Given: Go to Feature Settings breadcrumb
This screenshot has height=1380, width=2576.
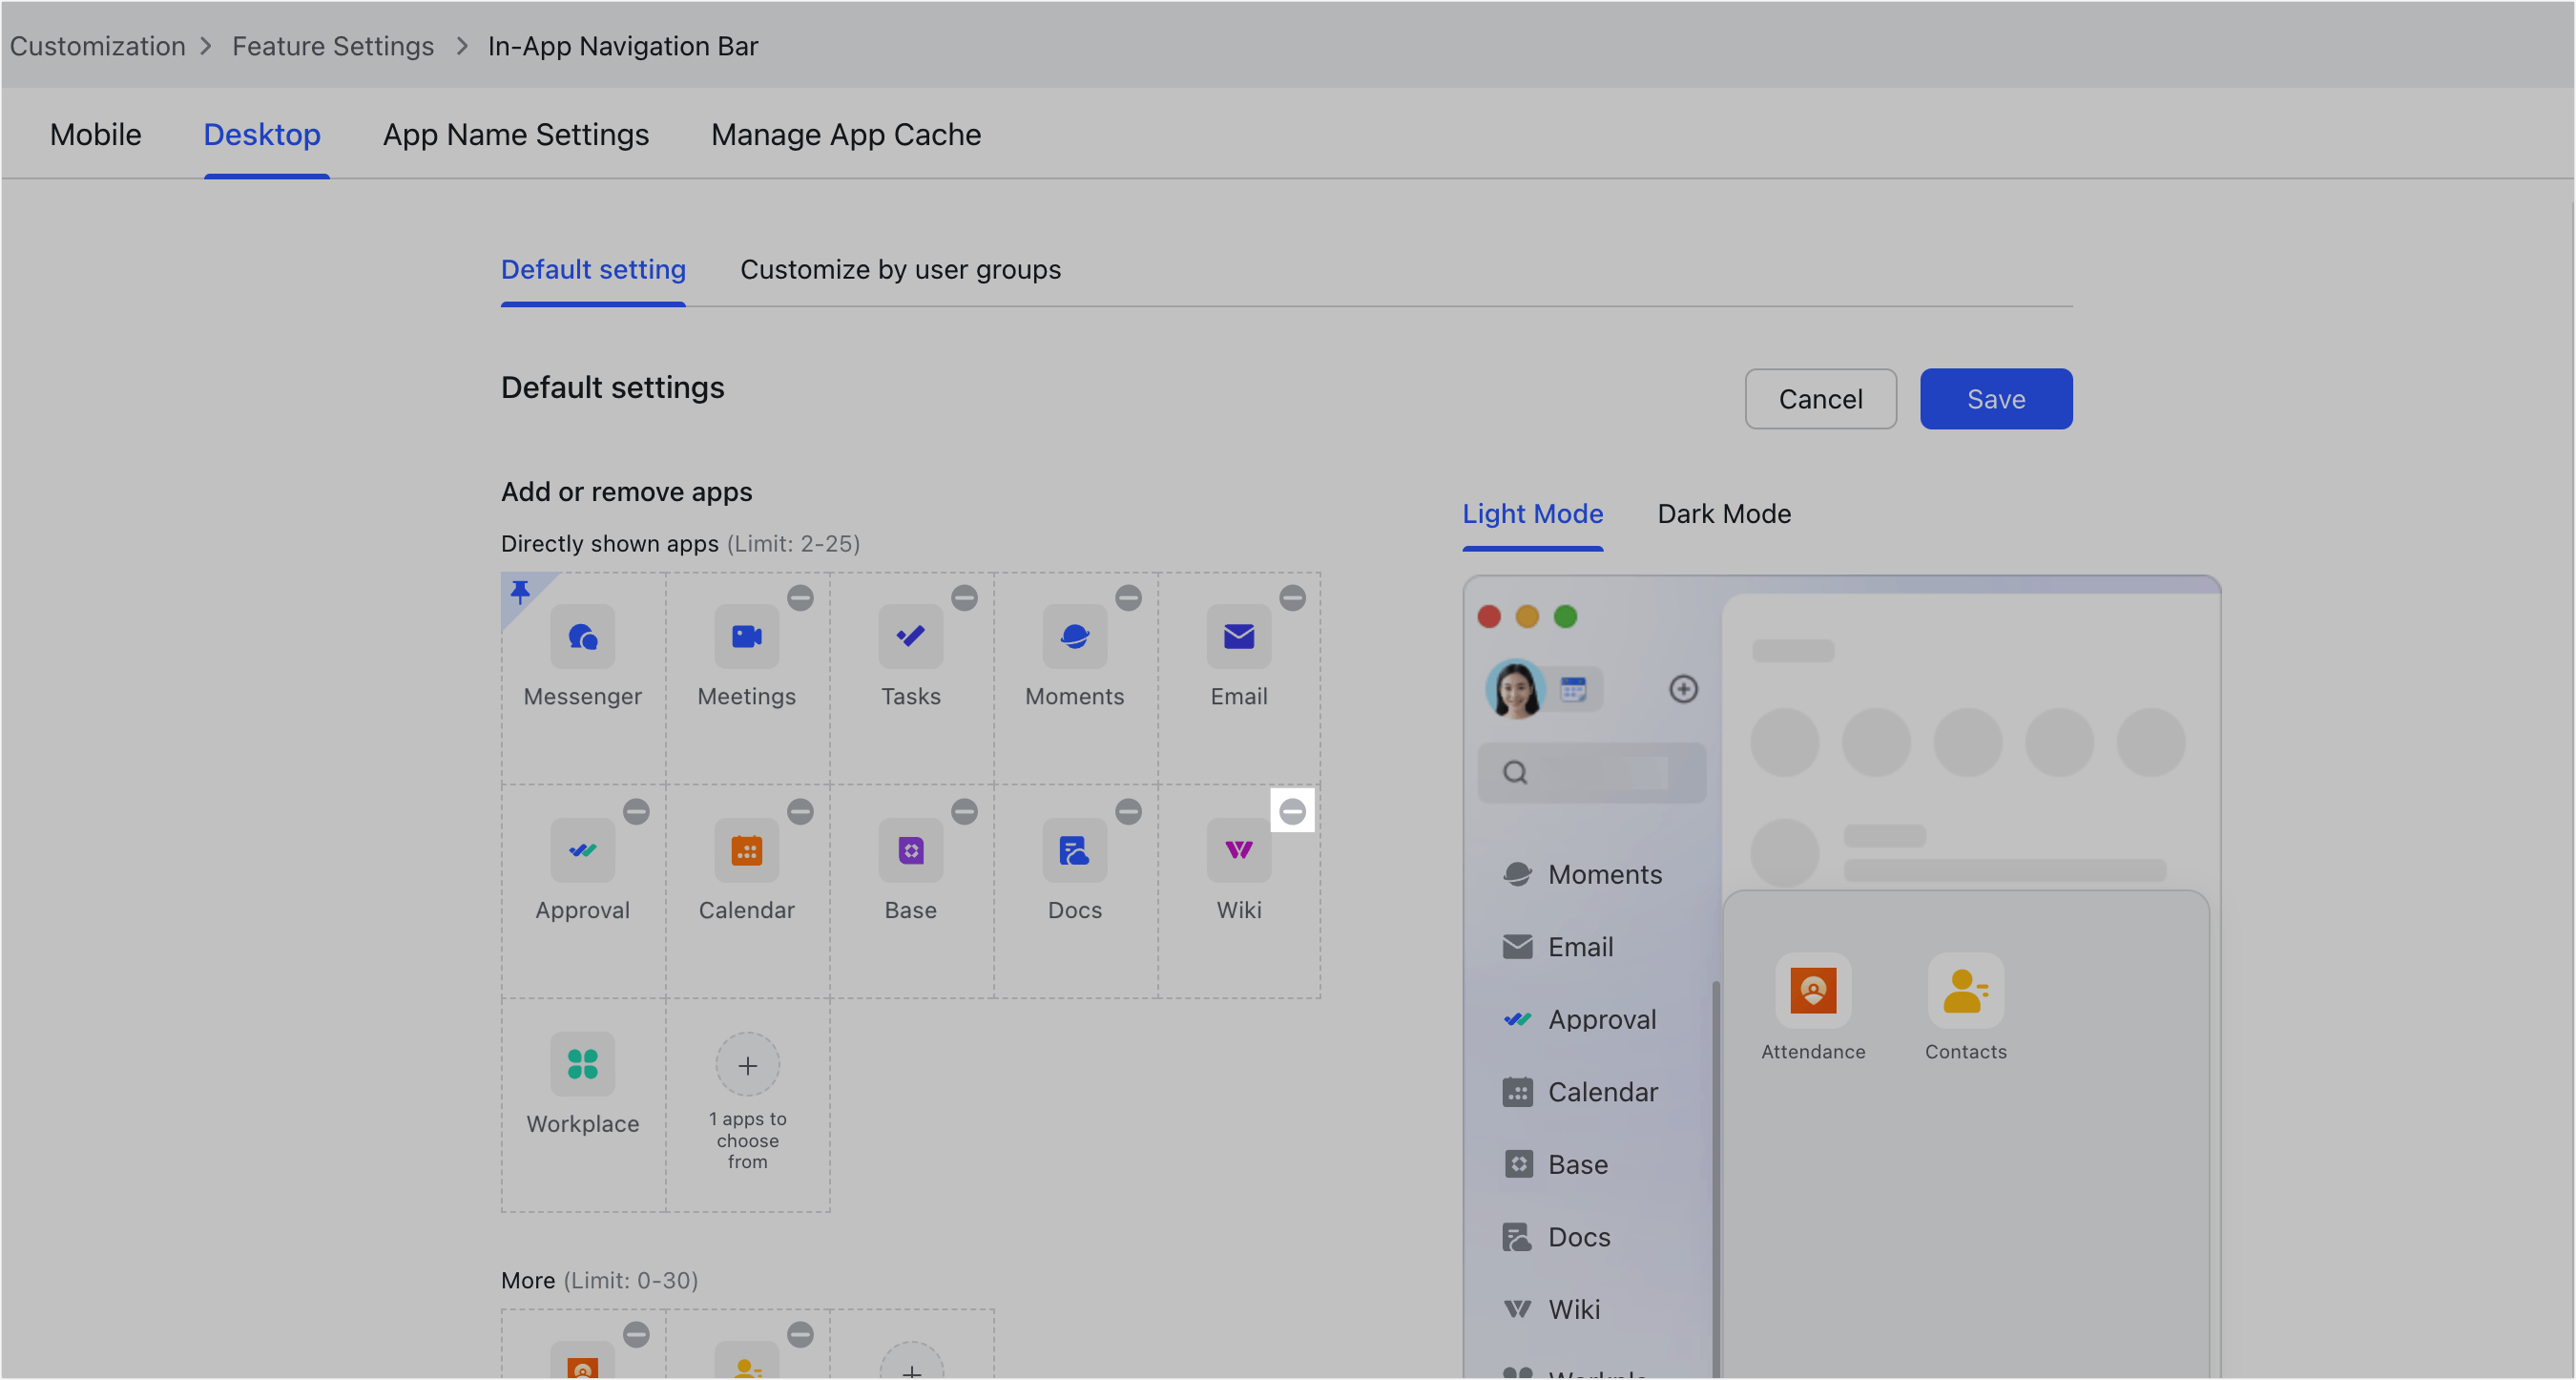Looking at the screenshot, I should [333, 46].
